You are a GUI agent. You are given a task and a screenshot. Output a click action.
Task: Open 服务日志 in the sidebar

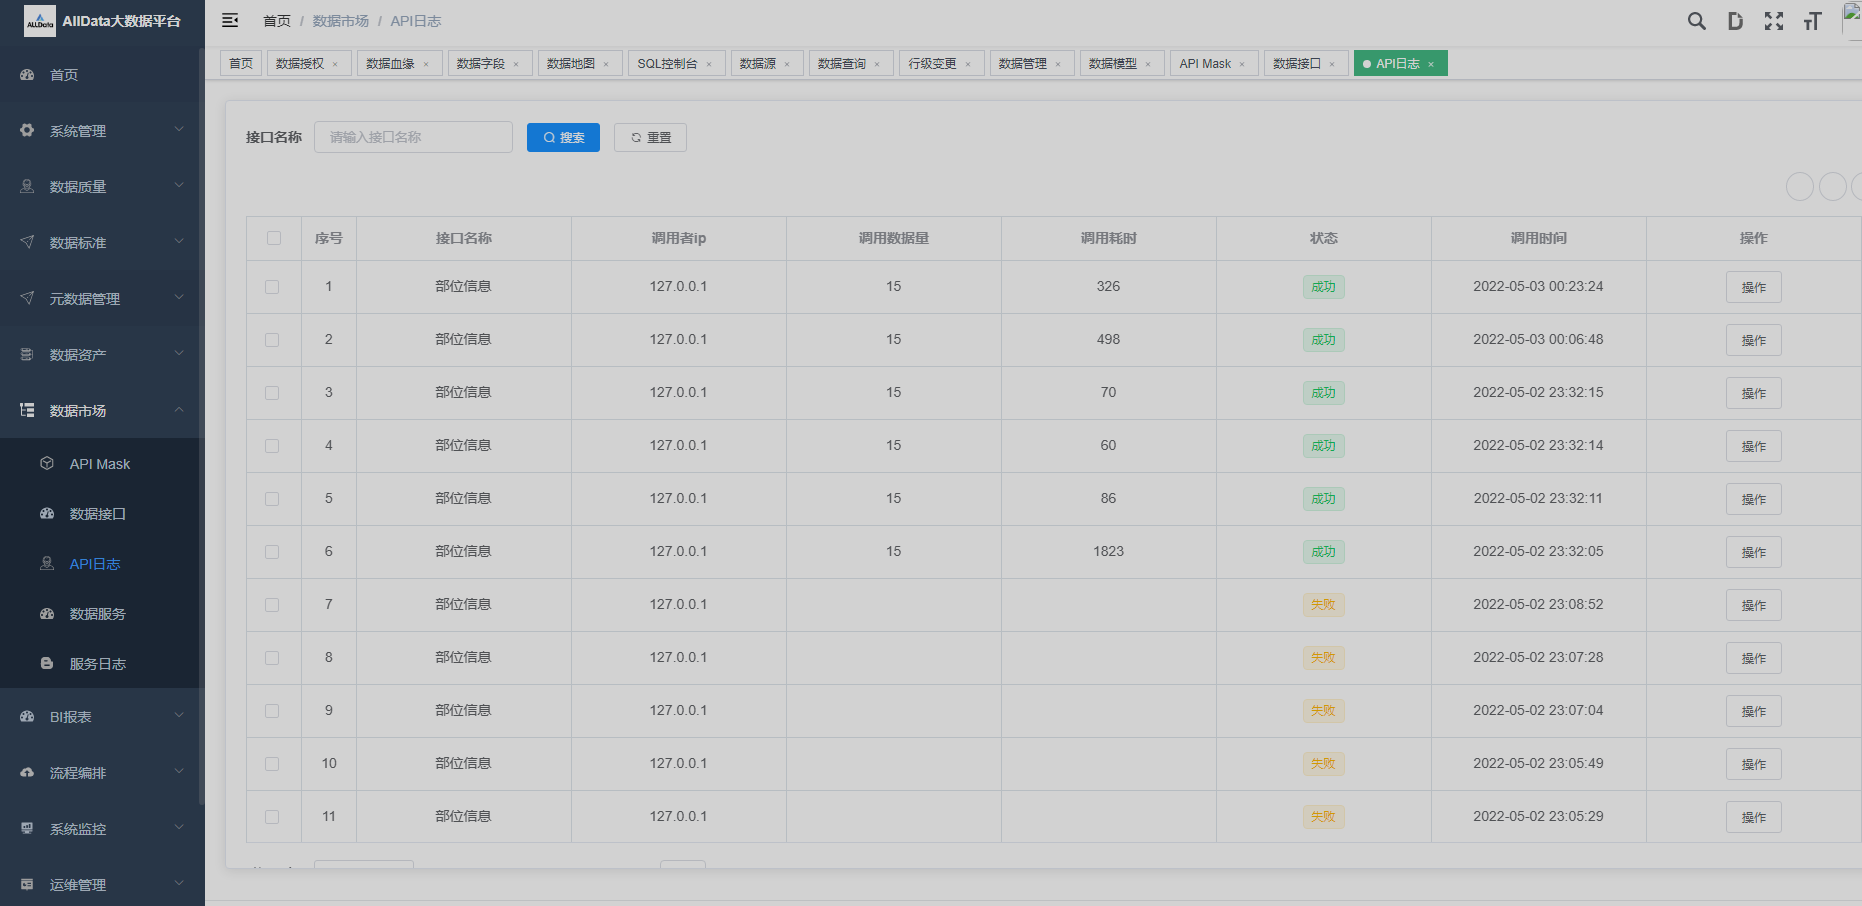tap(97, 664)
